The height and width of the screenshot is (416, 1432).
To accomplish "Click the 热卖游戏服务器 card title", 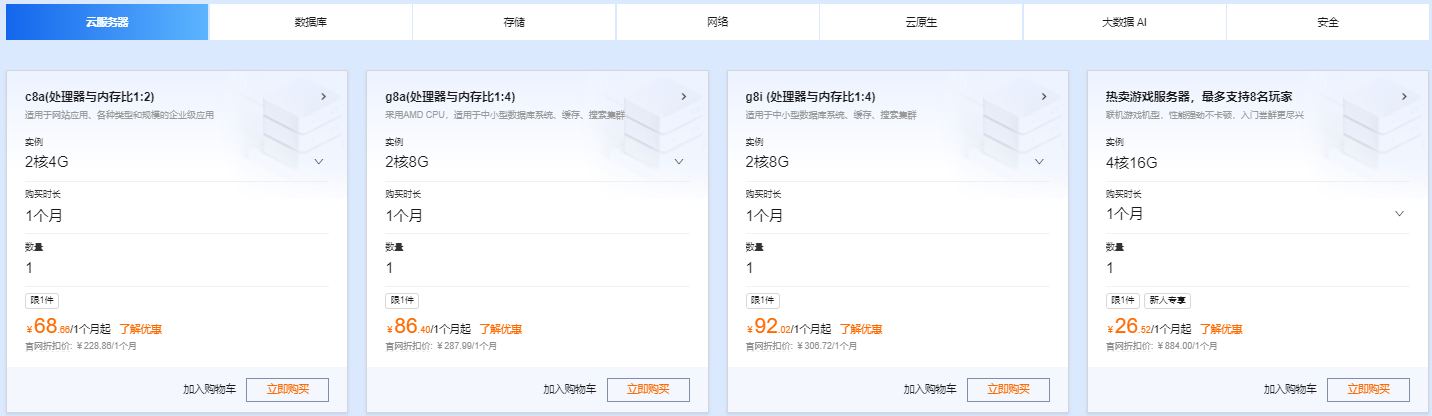I will 1199,97.
